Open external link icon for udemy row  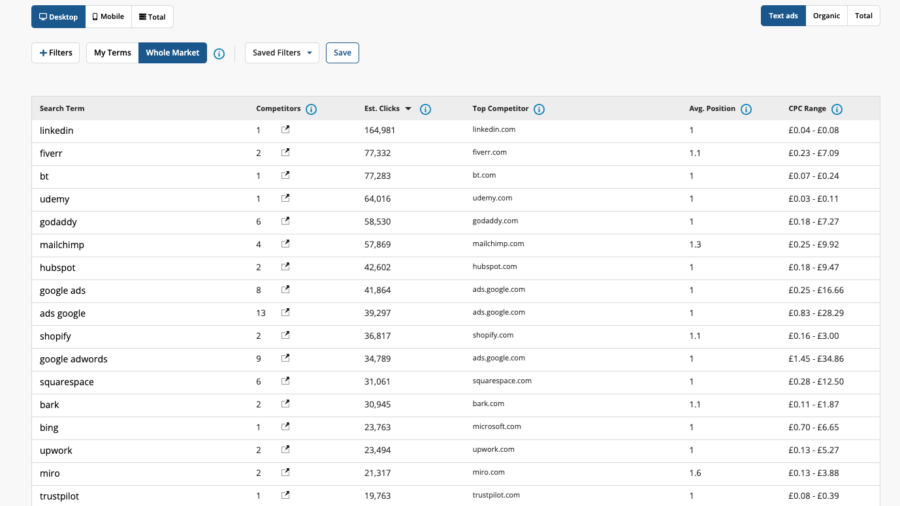pos(285,198)
